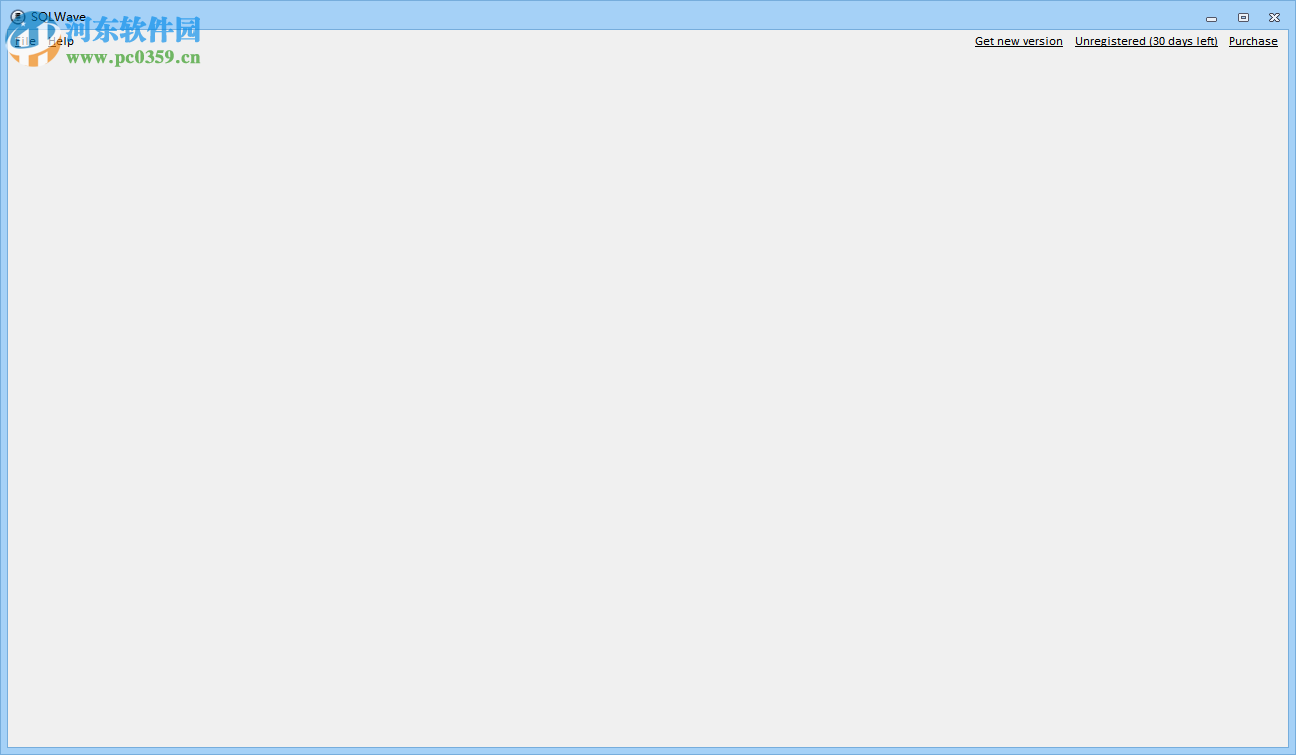Maximize the SQLWave window
This screenshot has height=755, width=1296.
pos(1243,17)
